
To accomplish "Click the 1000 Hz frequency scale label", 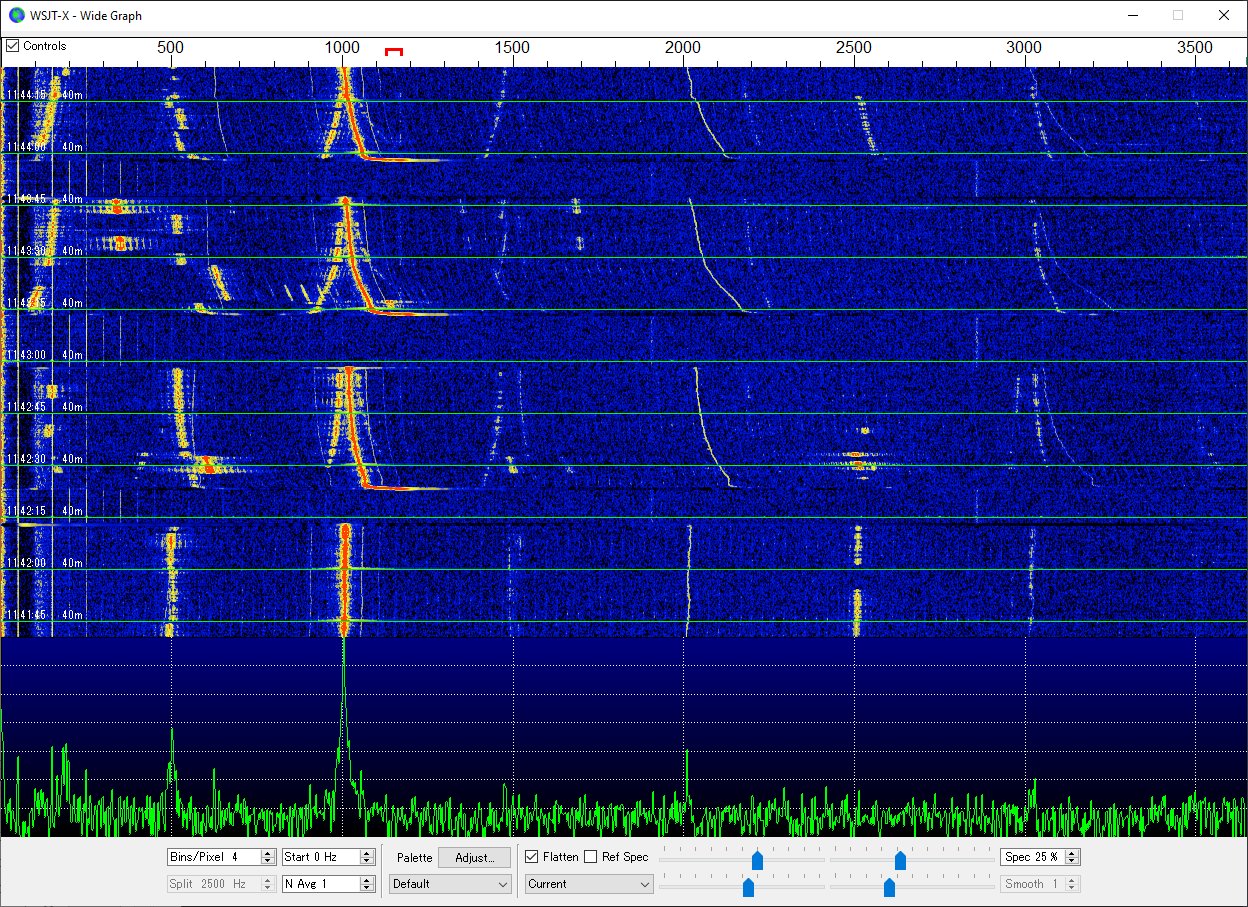I will tap(342, 47).
